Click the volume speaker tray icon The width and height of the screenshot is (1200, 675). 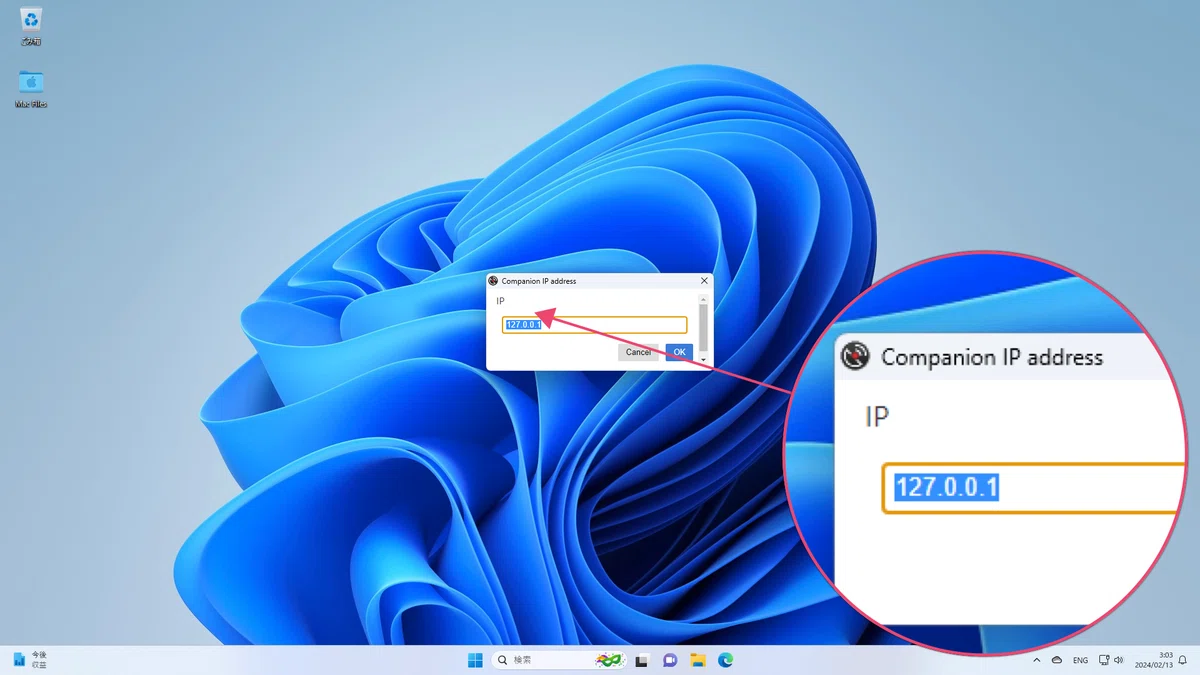tap(1118, 660)
